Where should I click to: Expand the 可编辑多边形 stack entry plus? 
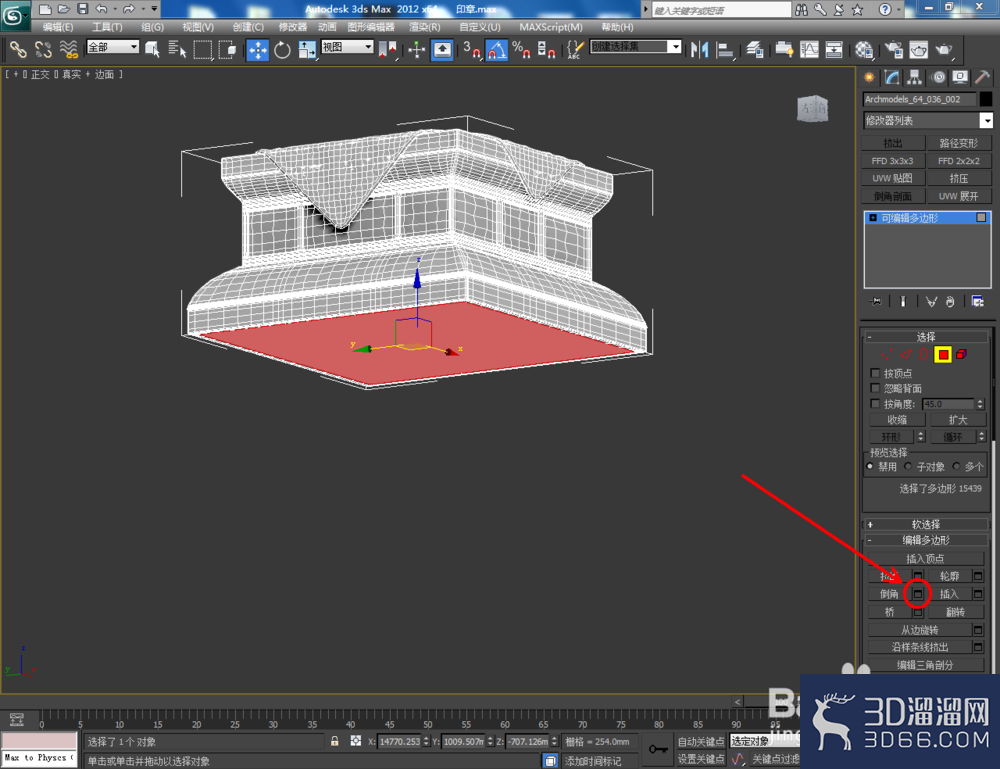click(x=873, y=218)
